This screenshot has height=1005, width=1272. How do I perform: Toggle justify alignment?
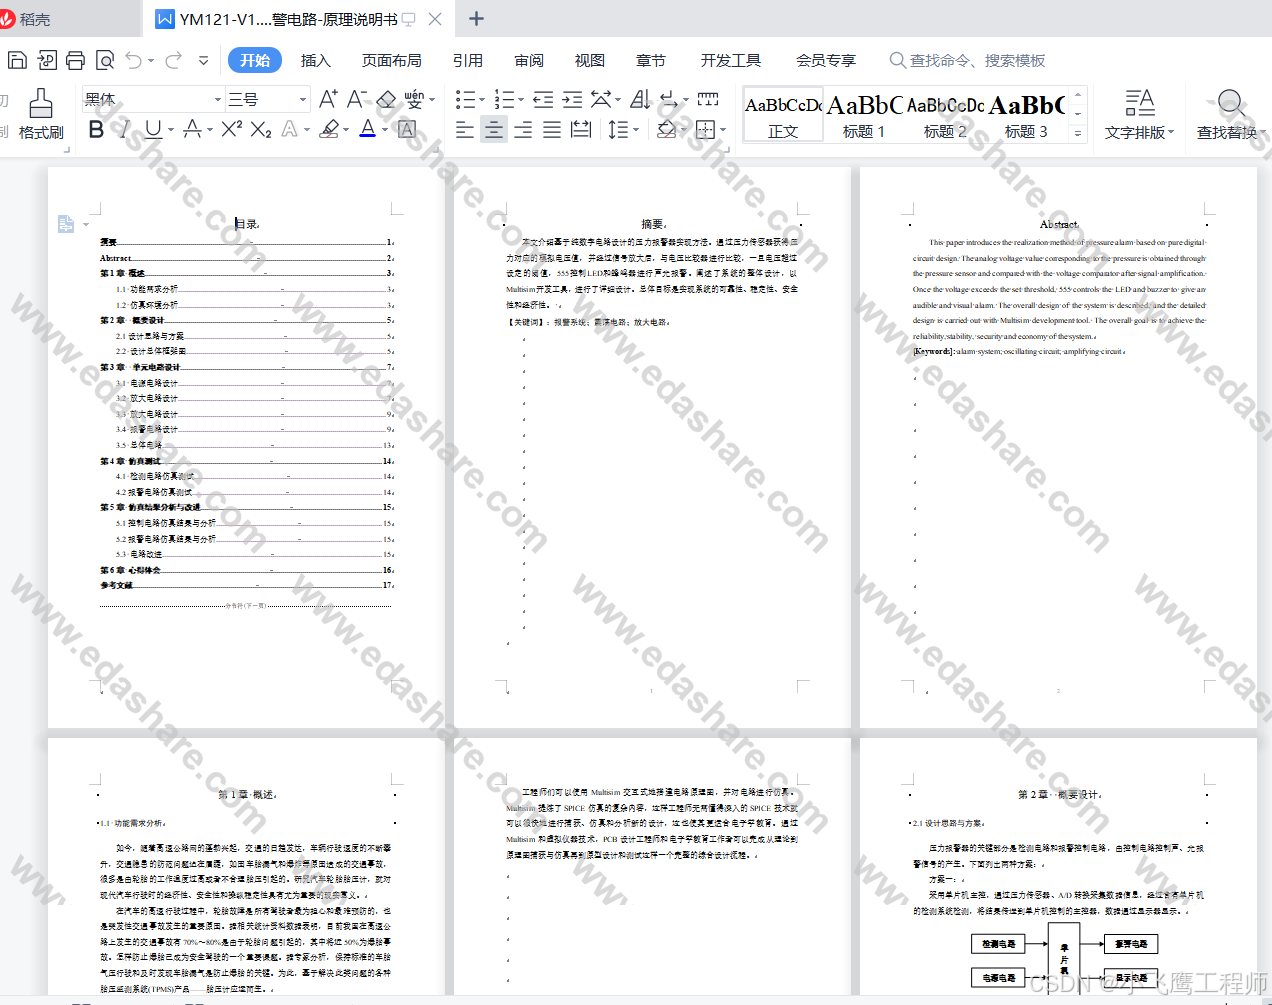coord(552,129)
